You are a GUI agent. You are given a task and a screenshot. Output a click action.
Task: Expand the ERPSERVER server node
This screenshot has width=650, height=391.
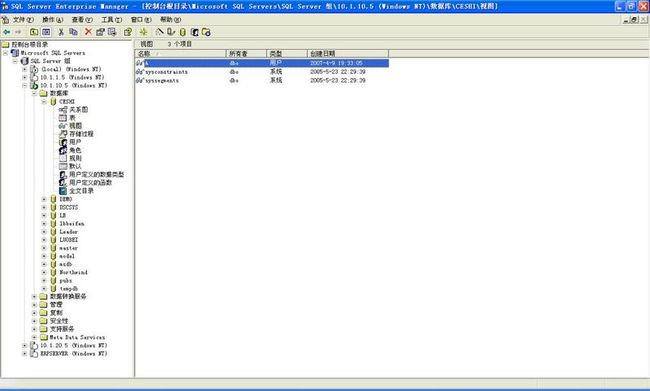pyautogui.click(x=24, y=354)
